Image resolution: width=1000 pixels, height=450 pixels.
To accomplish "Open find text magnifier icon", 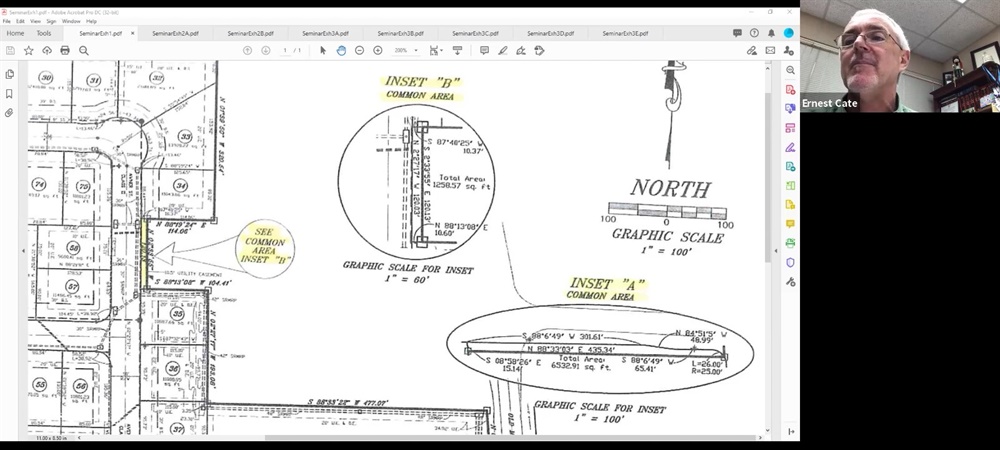I will 84,50.
